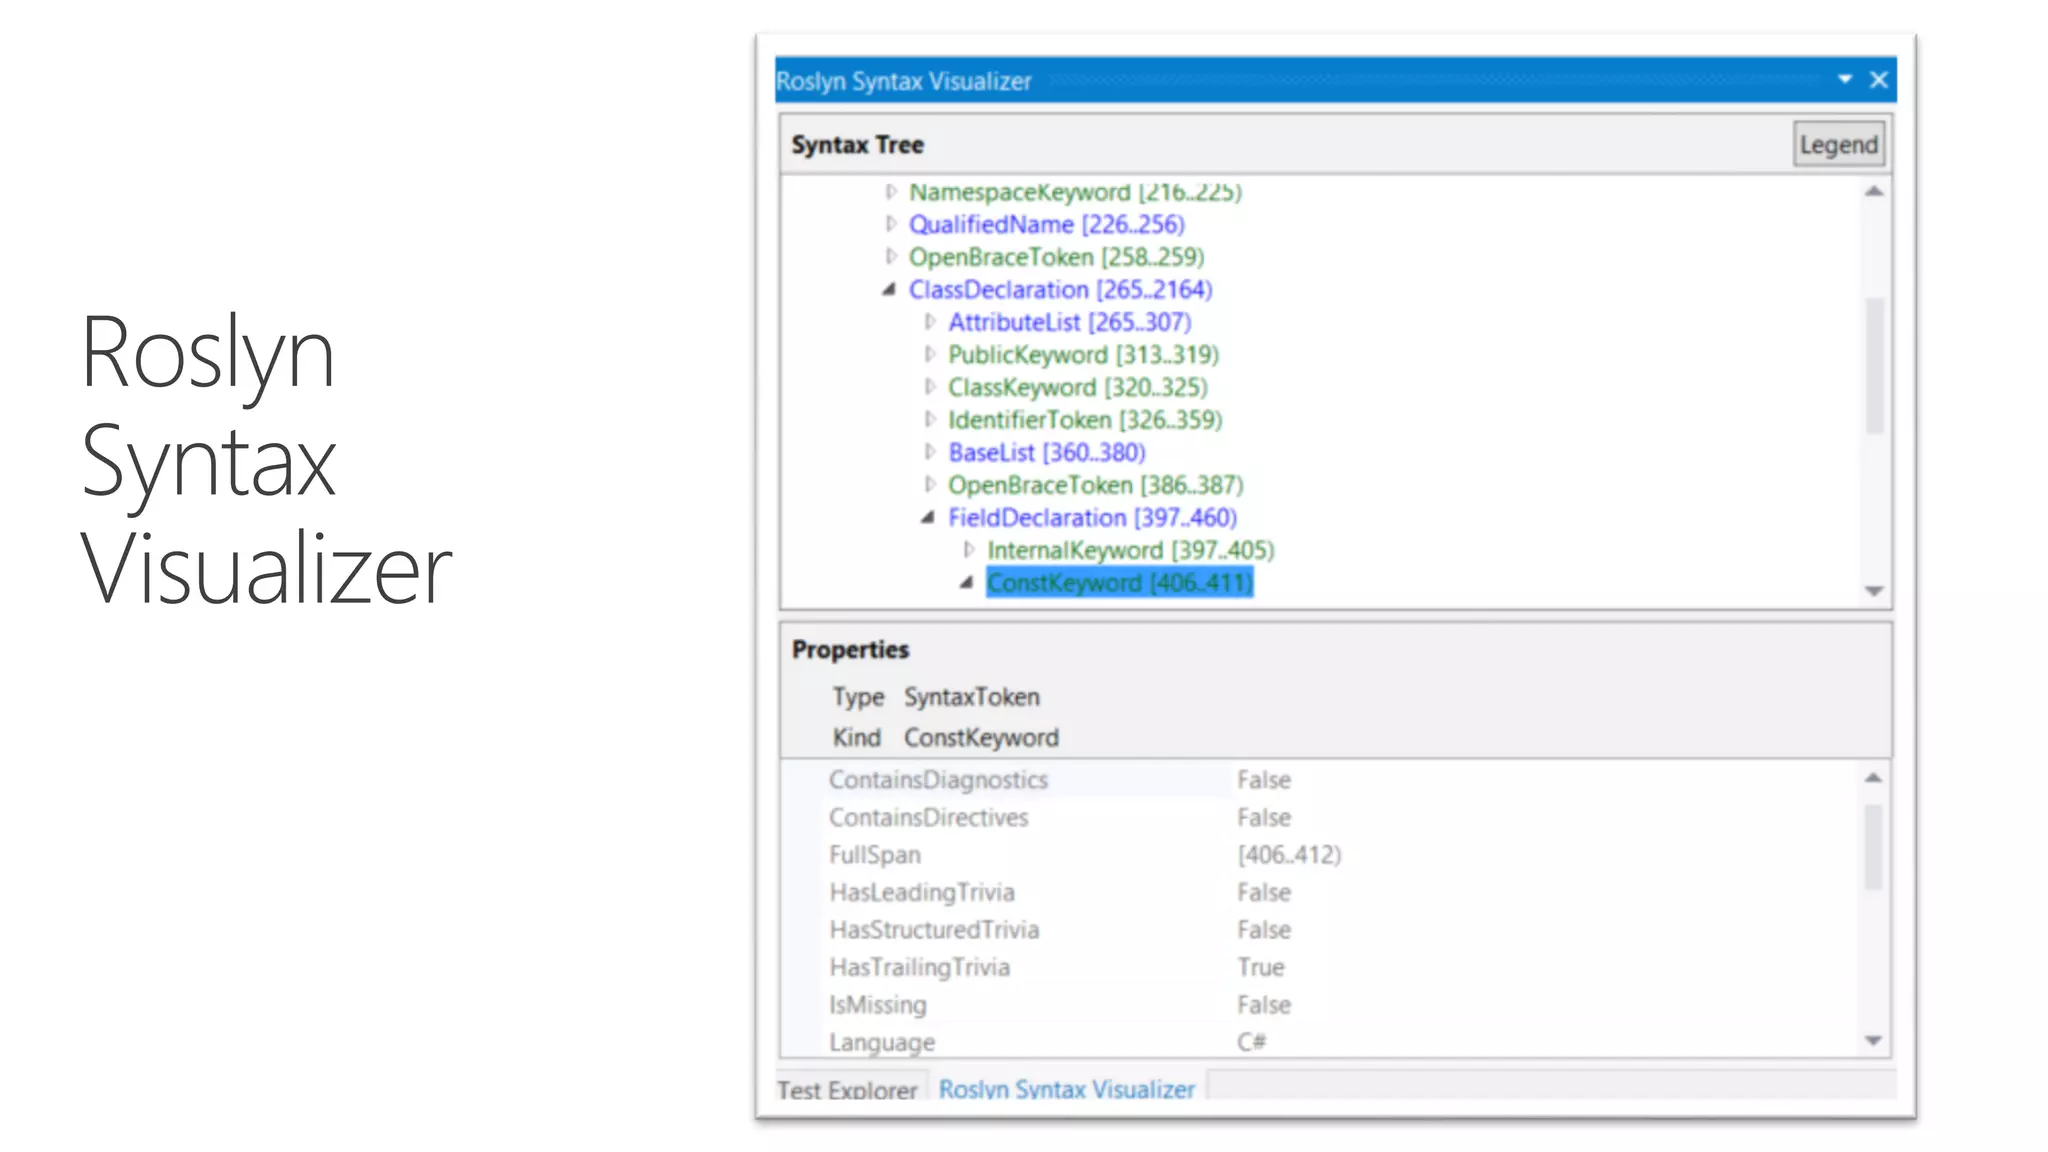Click the Legend button

click(1838, 145)
